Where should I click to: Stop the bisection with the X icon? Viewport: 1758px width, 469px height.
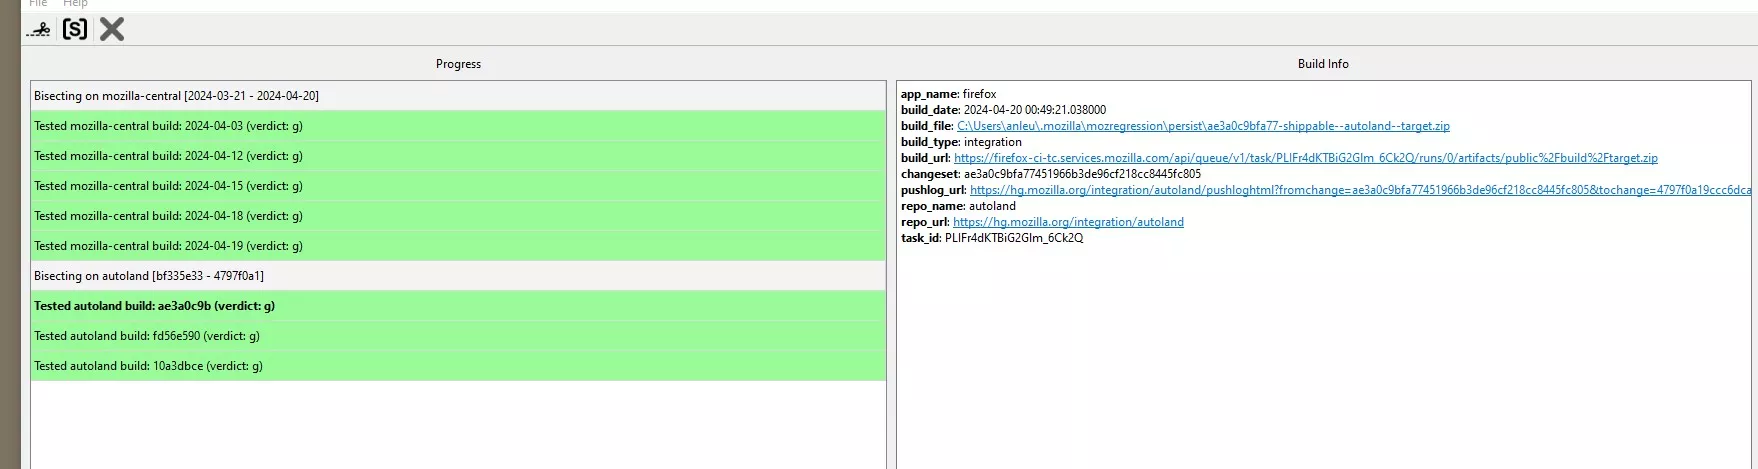coord(112,29)
